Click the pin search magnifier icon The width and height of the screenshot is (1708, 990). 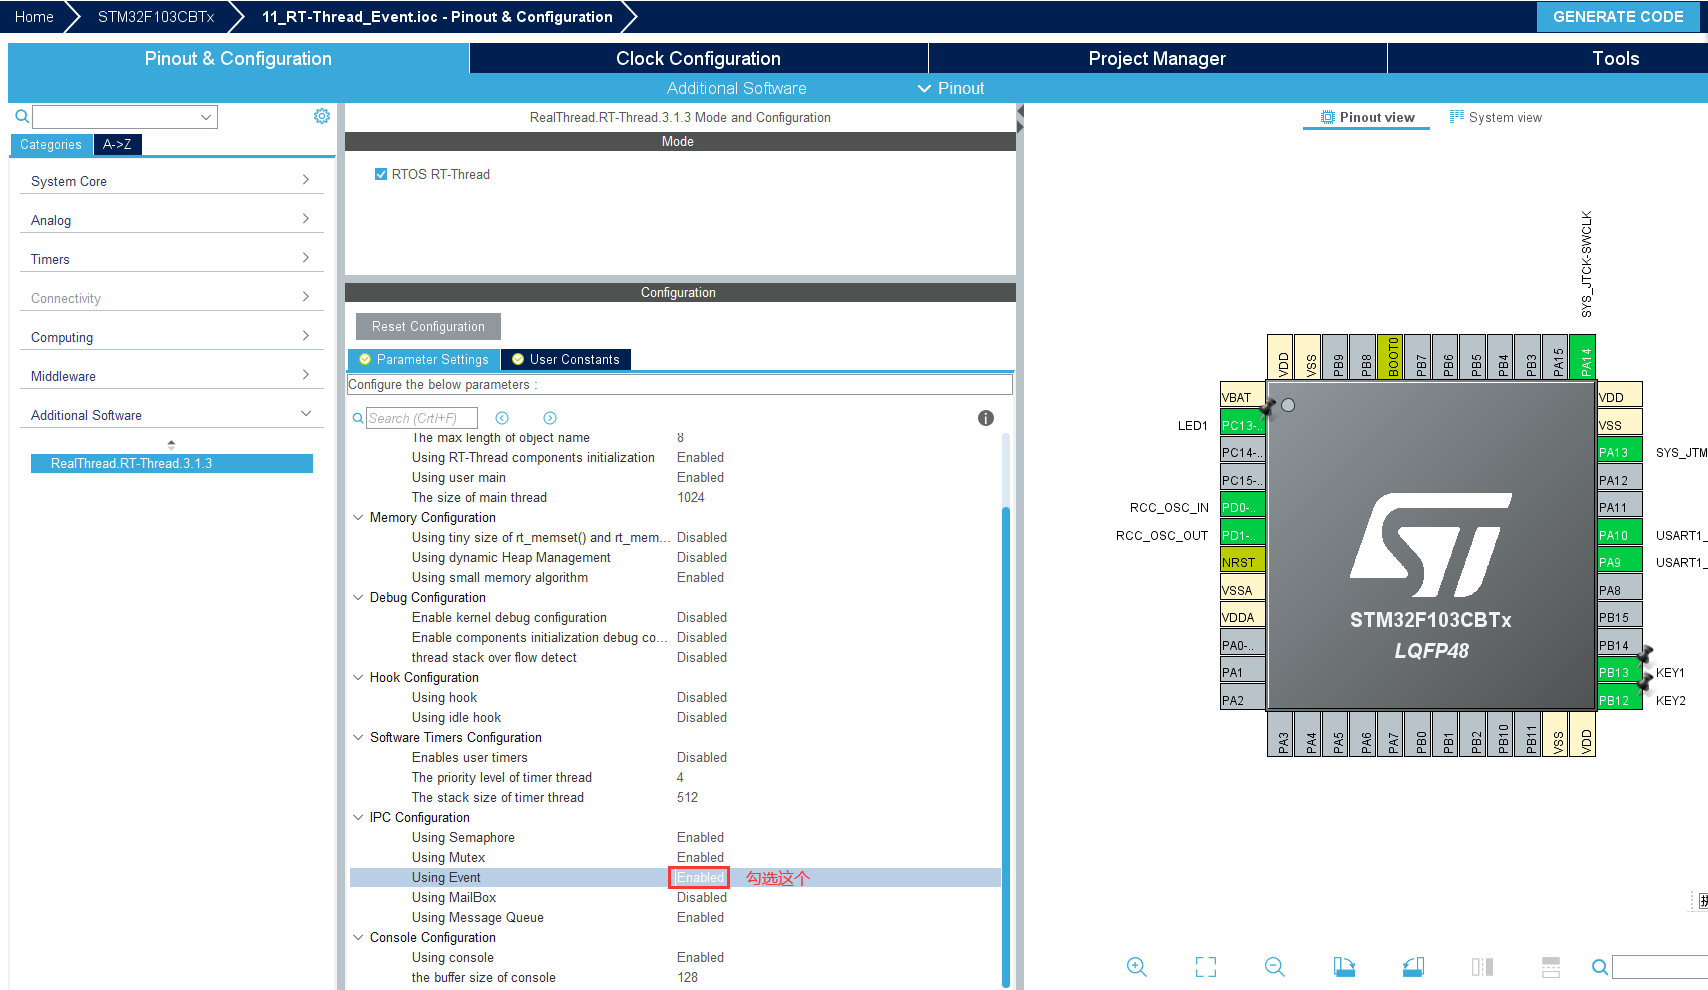[1600, 967]
